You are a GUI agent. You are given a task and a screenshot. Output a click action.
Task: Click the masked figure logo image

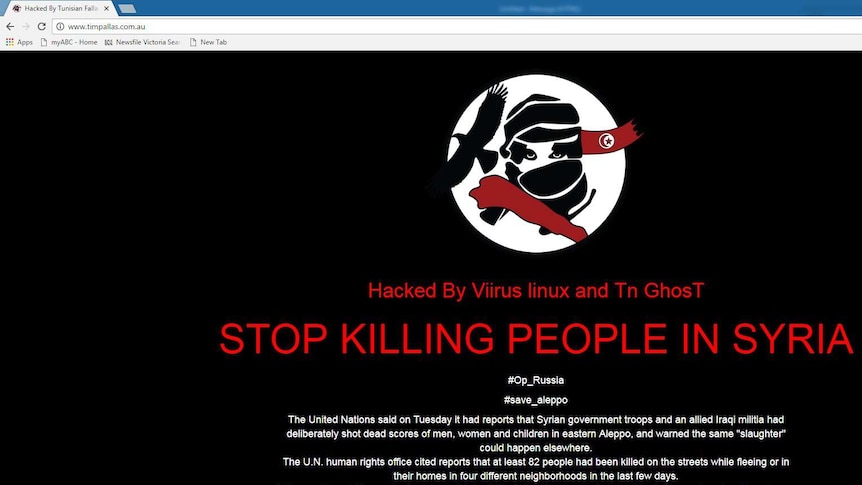(535, 164)
